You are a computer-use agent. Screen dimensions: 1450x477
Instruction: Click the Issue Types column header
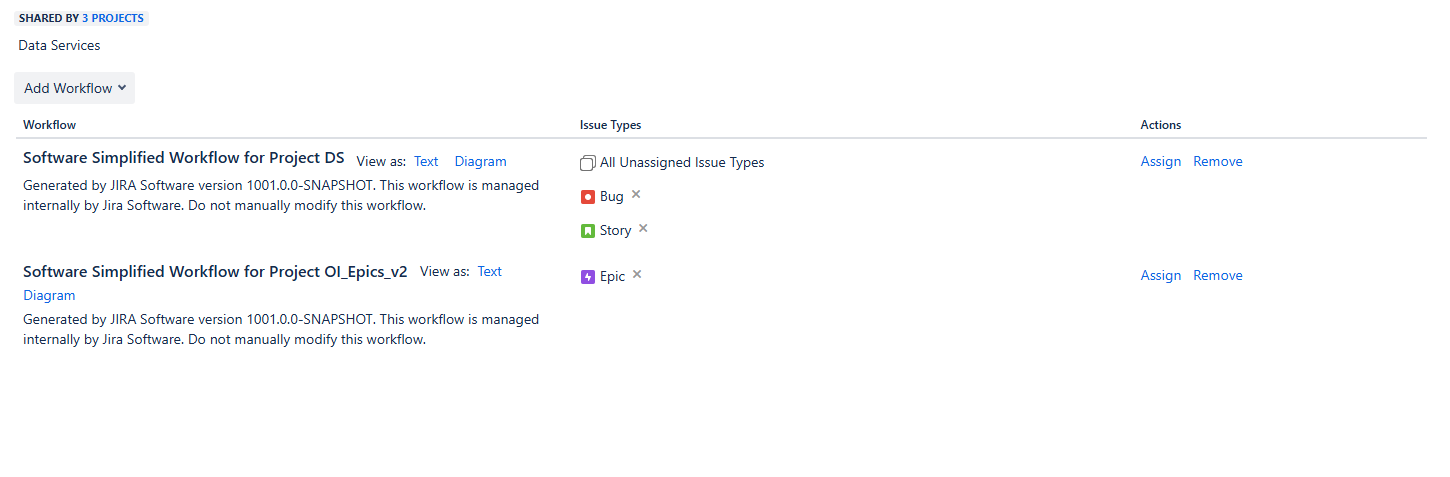[x=611, y=125]
